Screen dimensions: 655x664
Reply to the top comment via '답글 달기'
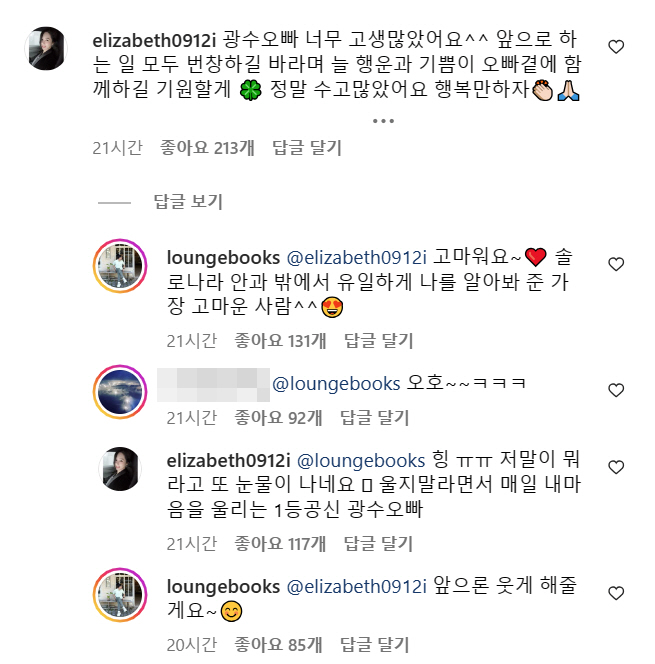click(x=306, y=148)
